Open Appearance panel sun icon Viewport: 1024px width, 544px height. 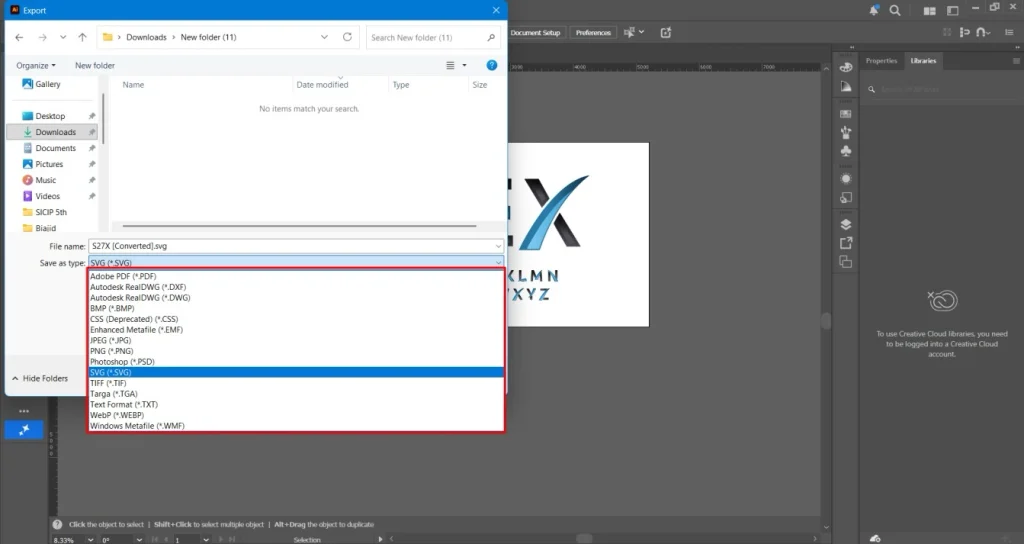coord(846,179)
